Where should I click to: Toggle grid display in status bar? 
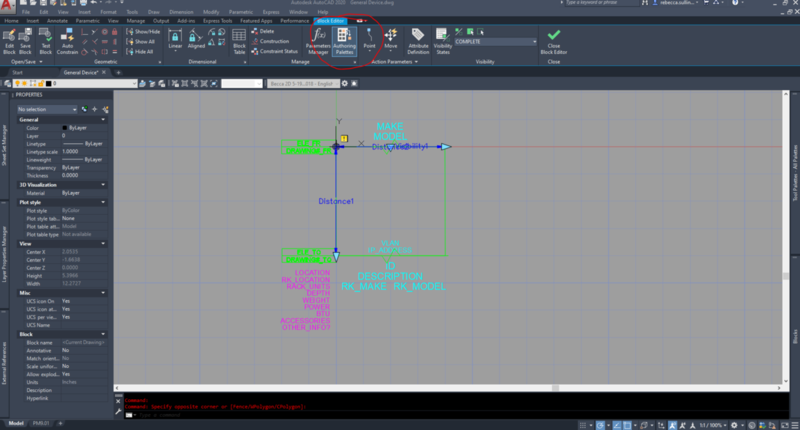[x=582, y=425]
